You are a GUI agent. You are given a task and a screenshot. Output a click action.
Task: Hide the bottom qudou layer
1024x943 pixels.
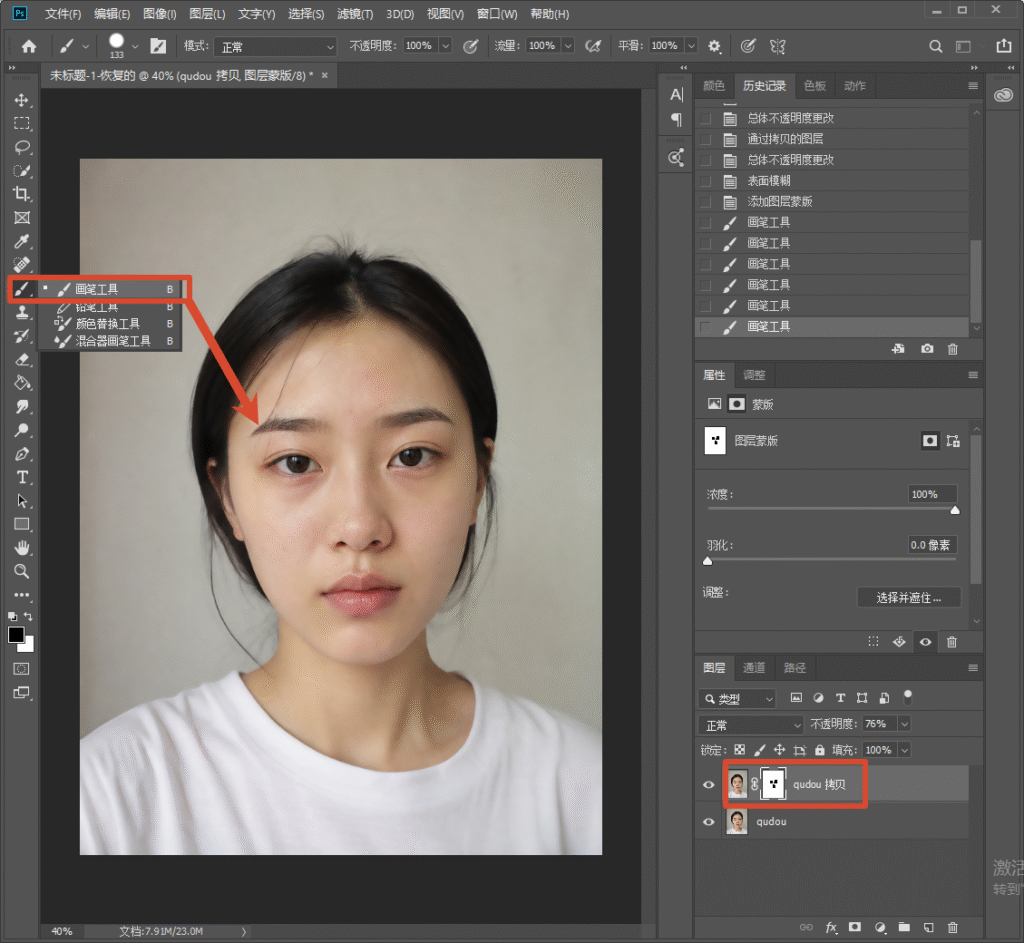709,822
